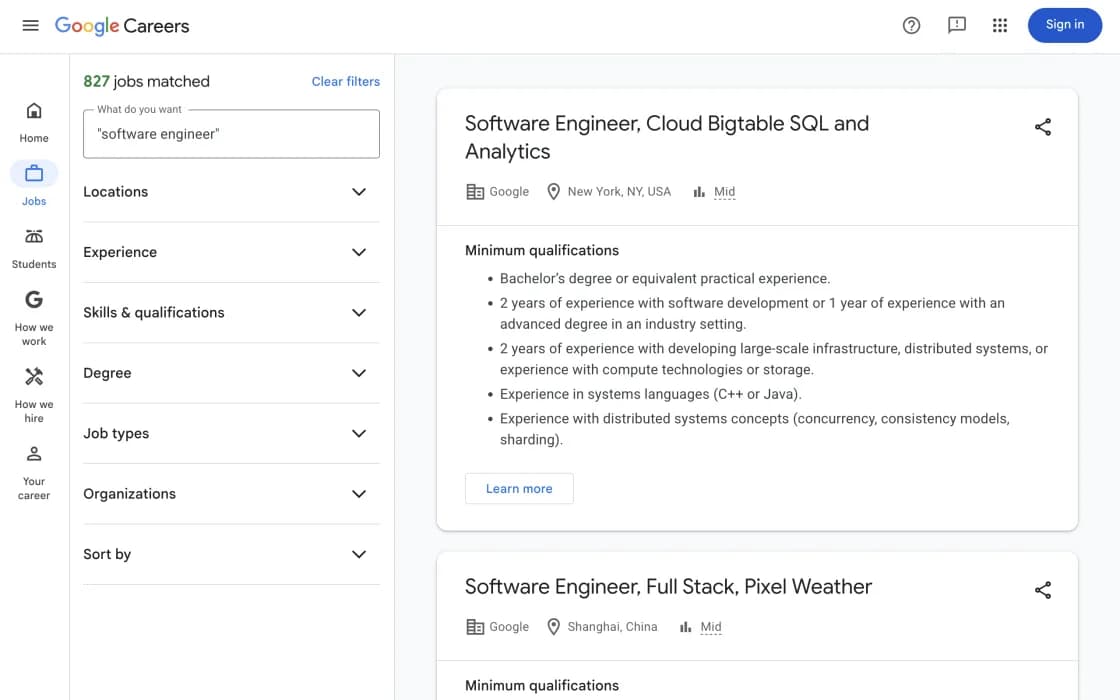
Task: Click location pin beside New York, NY, USA
Action: (x=553, y=191)
